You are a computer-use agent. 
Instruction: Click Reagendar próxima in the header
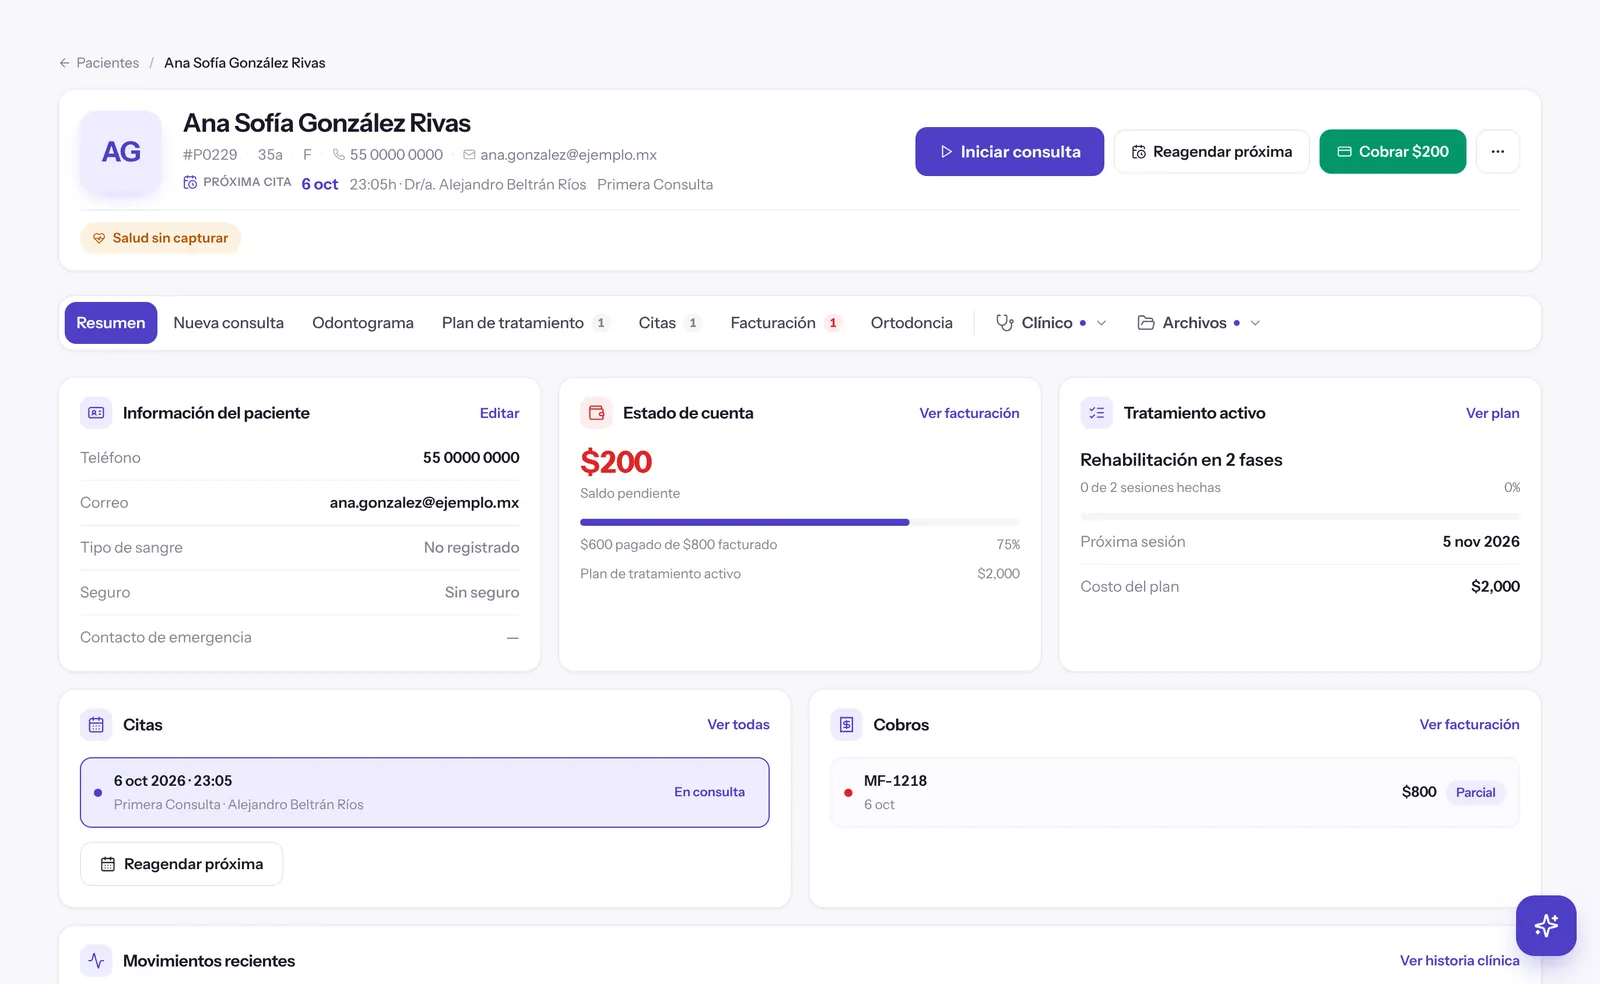pyautogui.click(x=1212, y=152)
